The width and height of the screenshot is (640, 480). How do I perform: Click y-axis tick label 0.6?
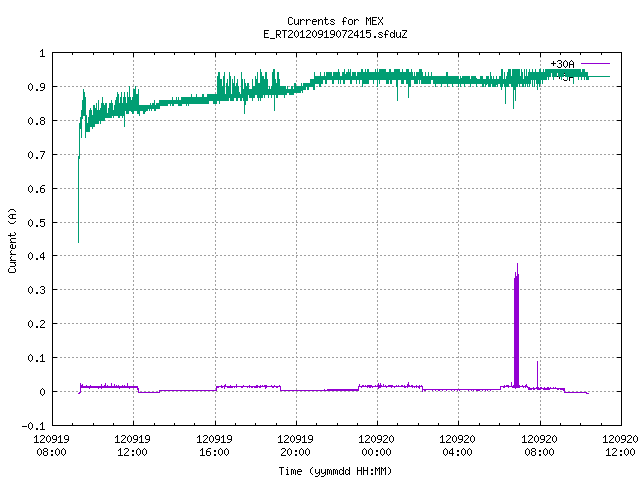point(36,189)
